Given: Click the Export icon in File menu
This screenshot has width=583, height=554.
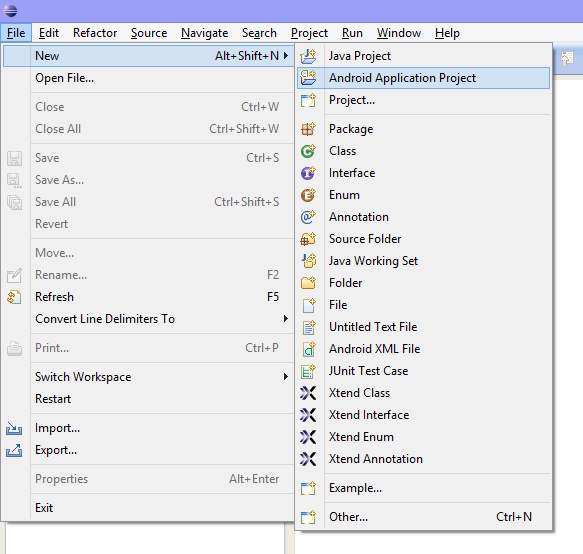Looking at the screenshot, I should point(14,450).
